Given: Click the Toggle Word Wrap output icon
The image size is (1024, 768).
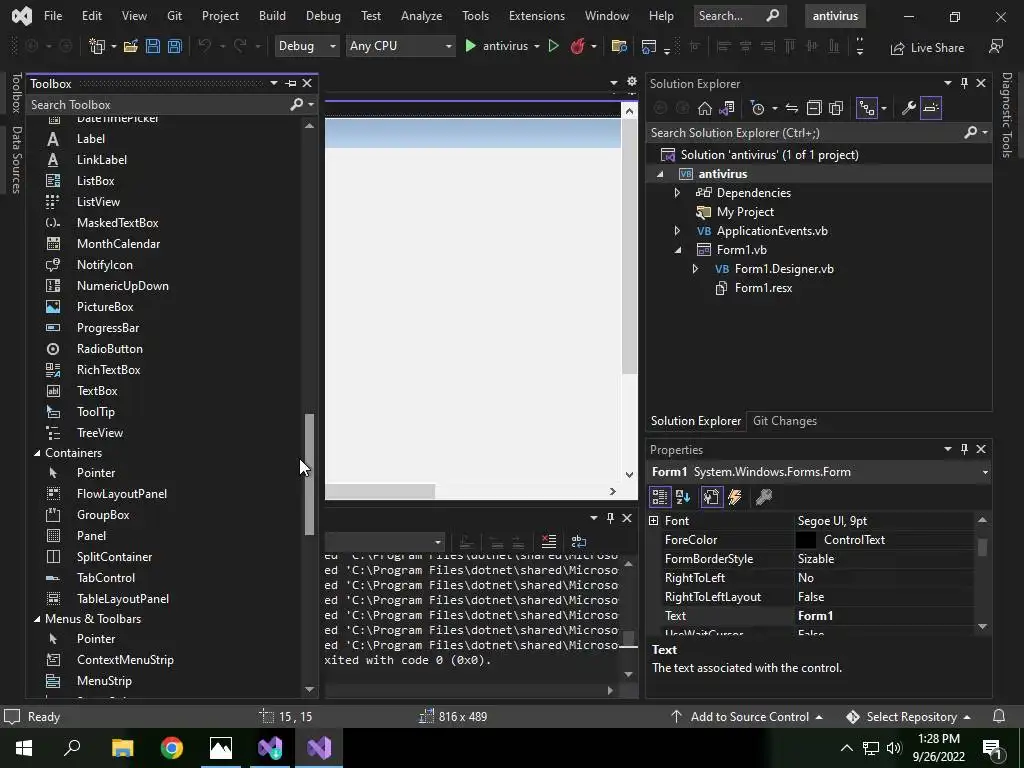Looking at the screenshot, I should [x=579, y=541].
